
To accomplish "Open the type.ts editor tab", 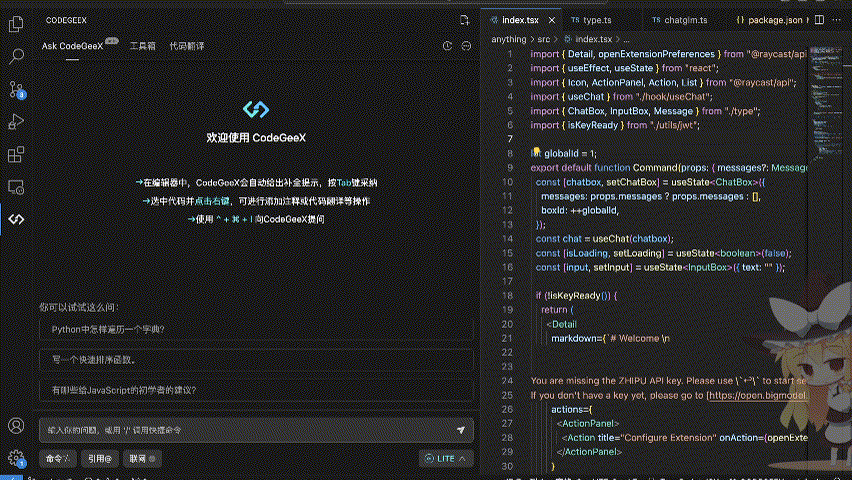I will coord(597,20).
